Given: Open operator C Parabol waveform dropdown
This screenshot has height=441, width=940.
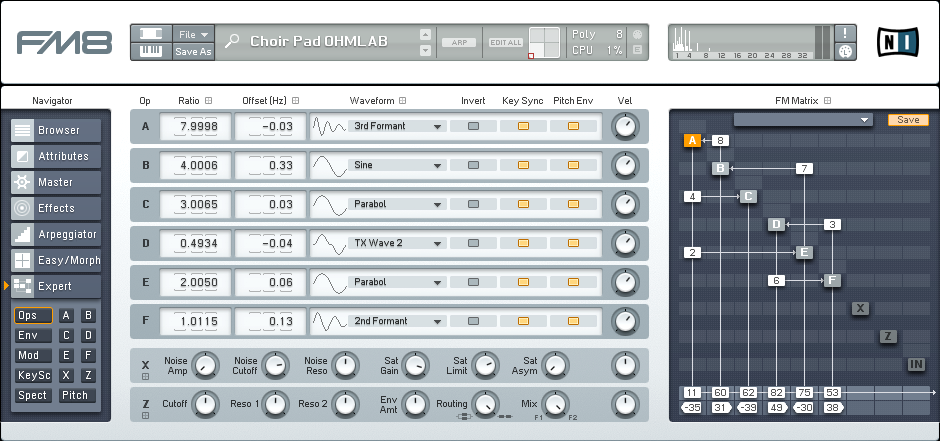Looking at the screenshot, I should pyautogui.click(x=397, y=204).
